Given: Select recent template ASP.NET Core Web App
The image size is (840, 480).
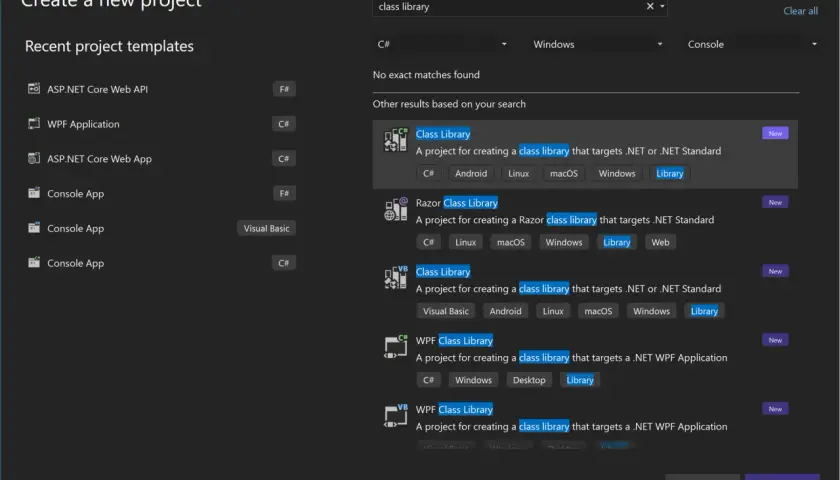Looking at the screenshot, I should coord(161,159).
